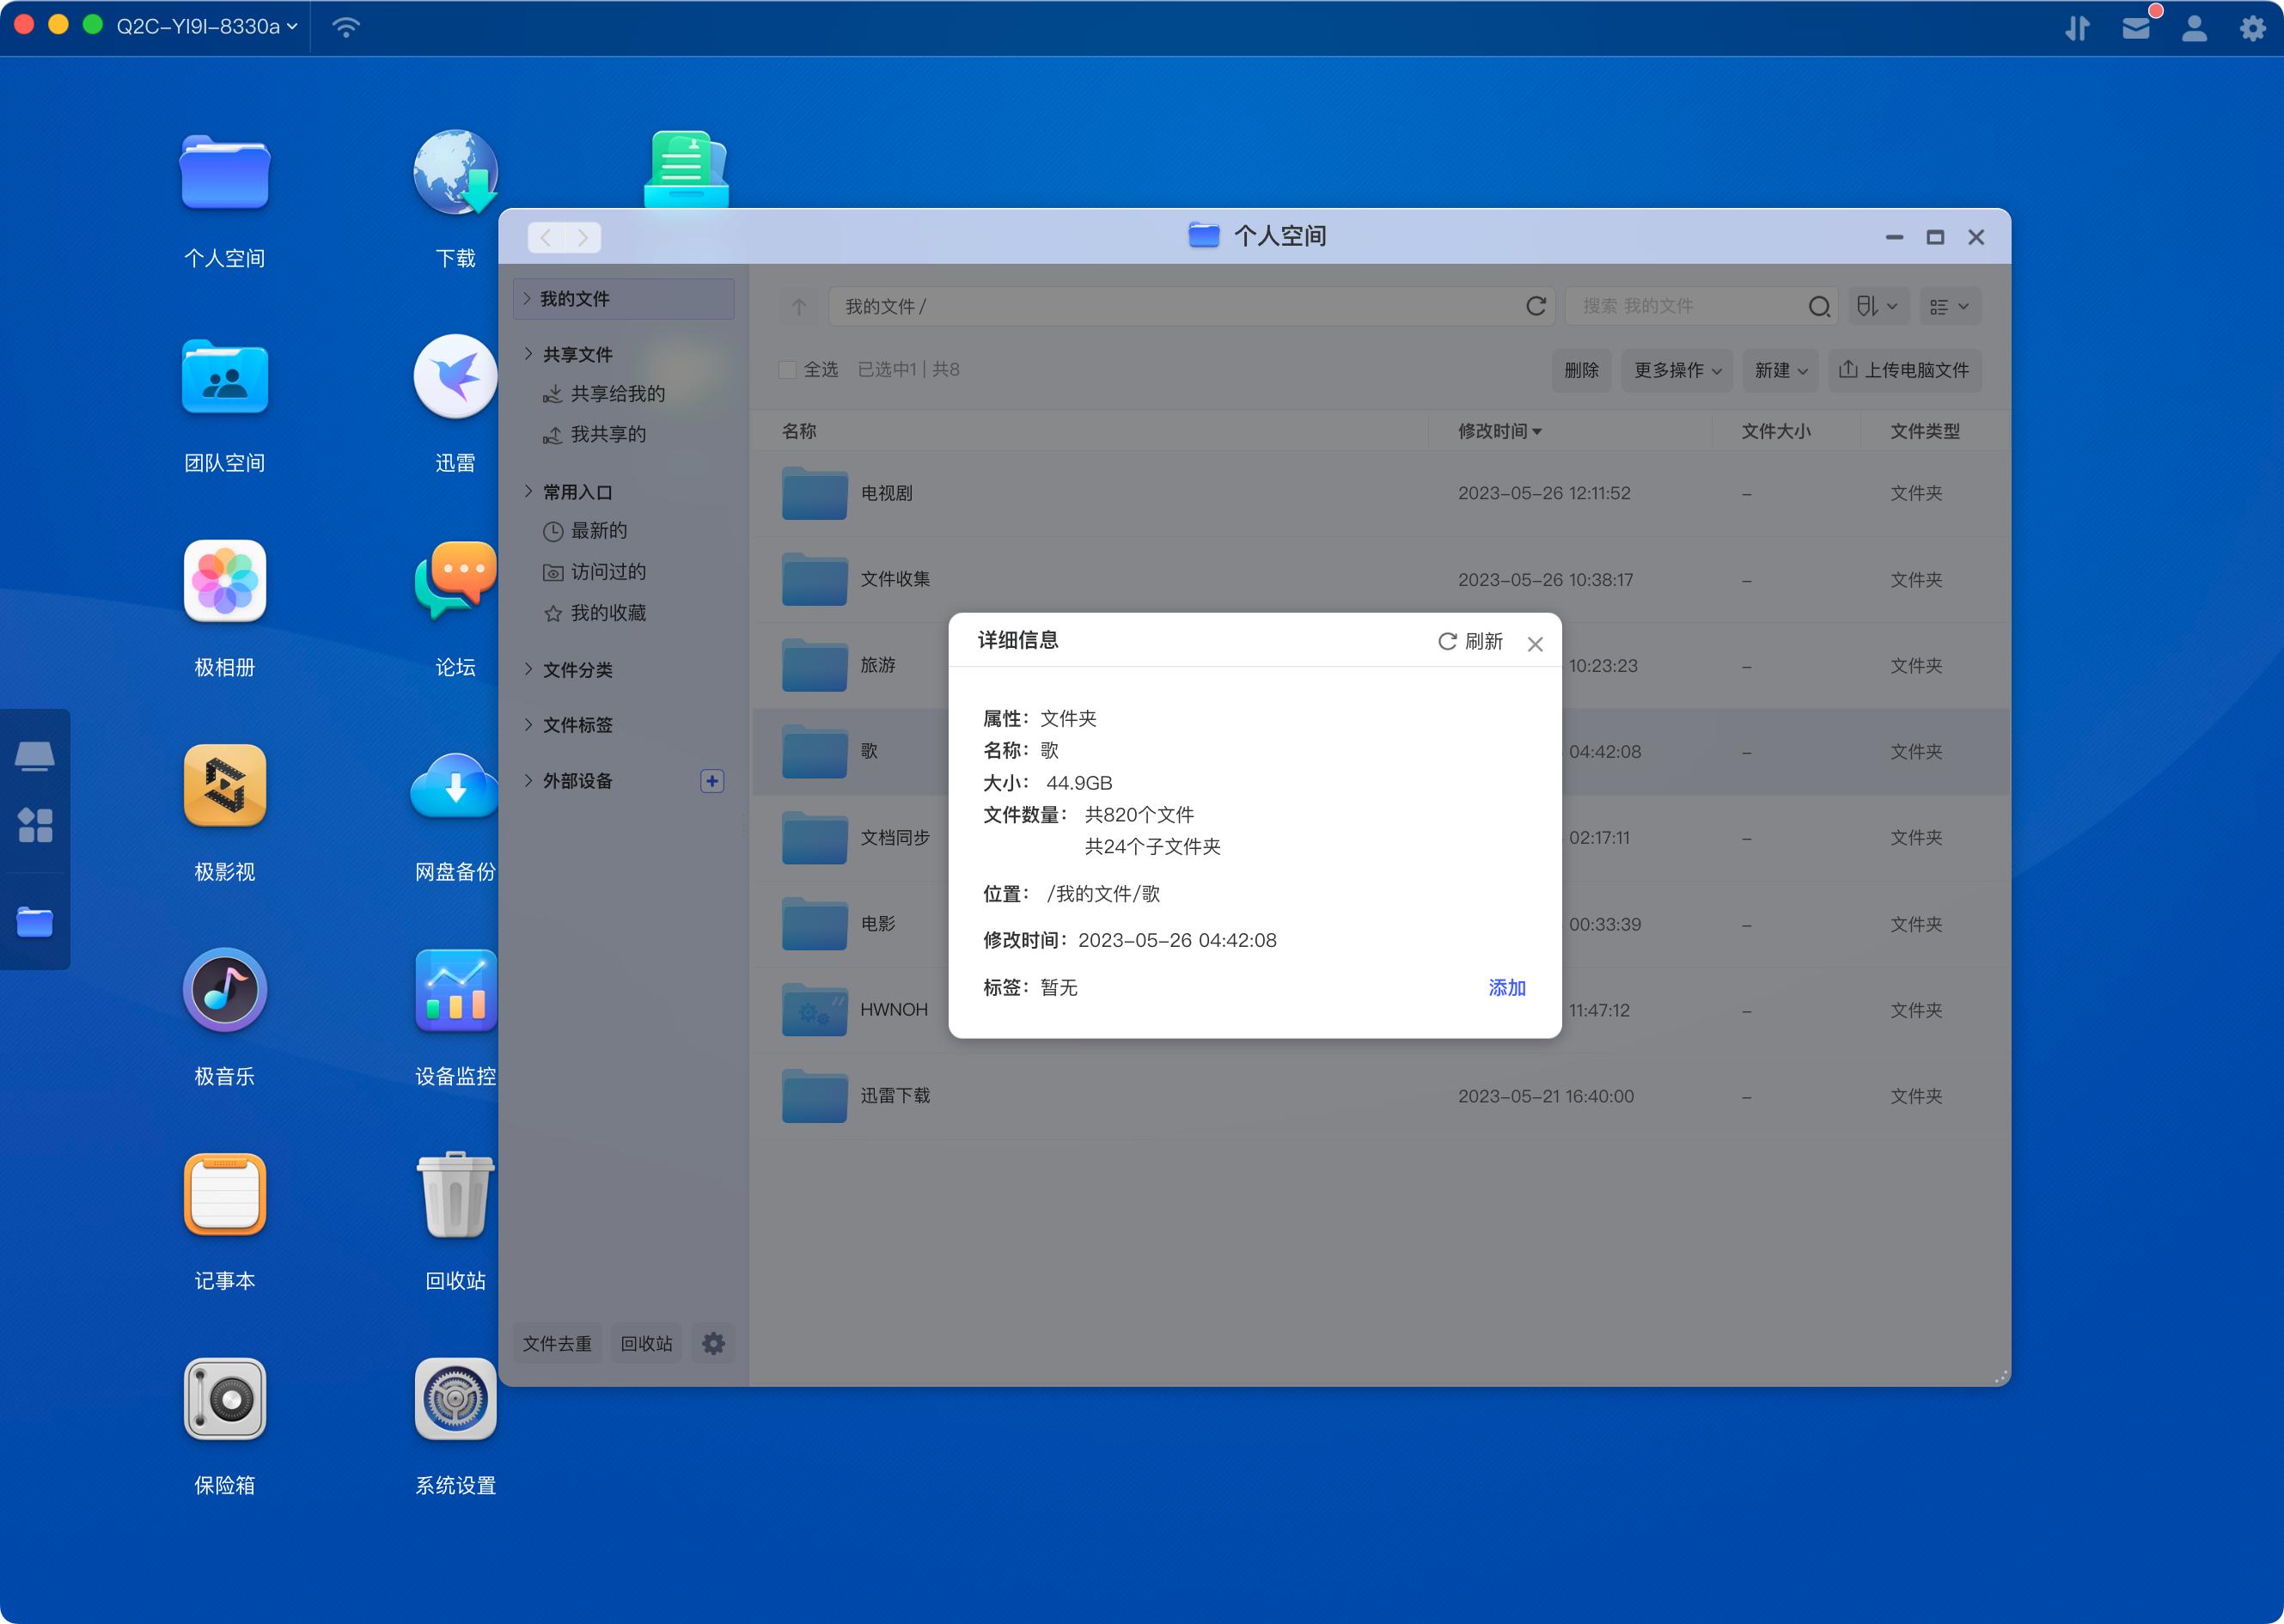Screen dimensions: 2284x1624
Task: Click the plus icon next to 外部设备
Action: (712, 781)
